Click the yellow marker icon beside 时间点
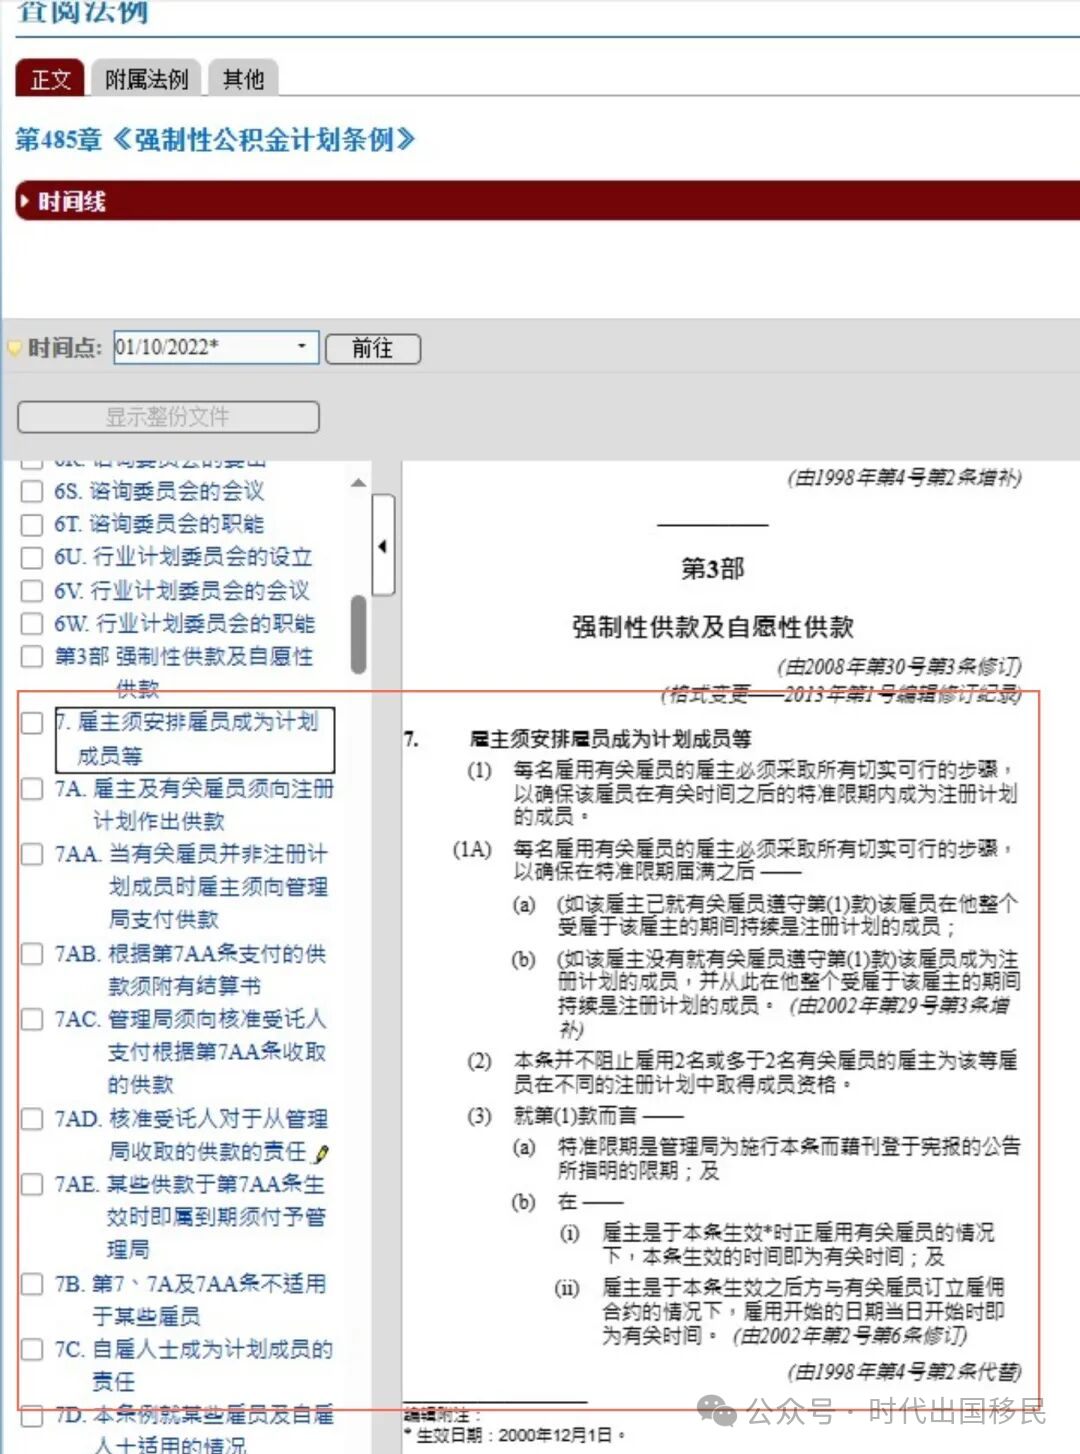This screenshot has height=1454, width=1080. pos(13,347)
